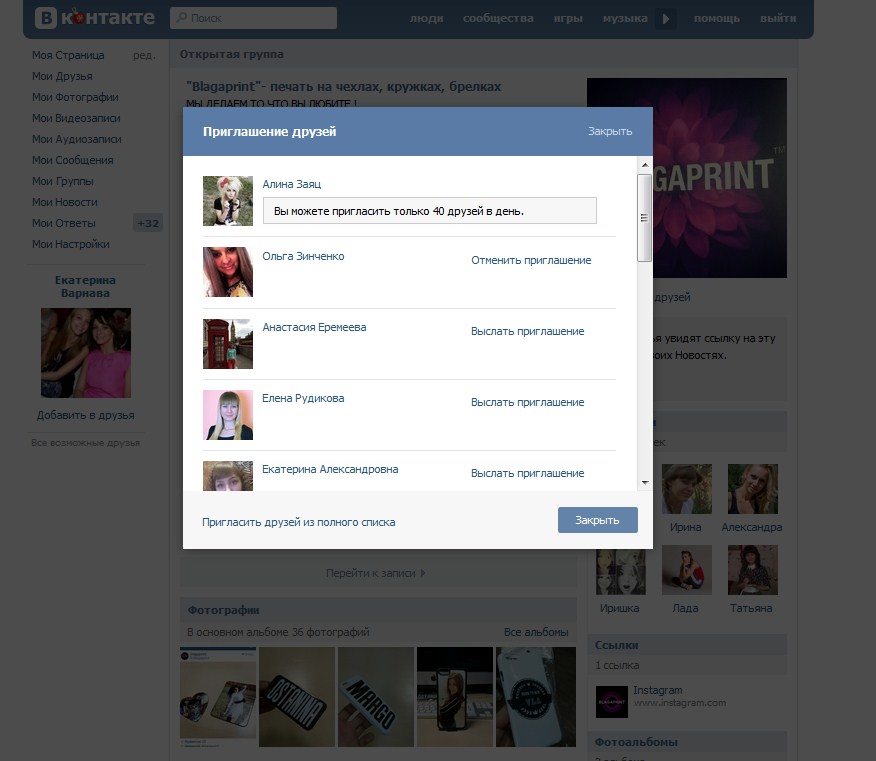Click the '+32' answers counter badge
The height and width of the screenshot is (761, 876).
(148, 223)
